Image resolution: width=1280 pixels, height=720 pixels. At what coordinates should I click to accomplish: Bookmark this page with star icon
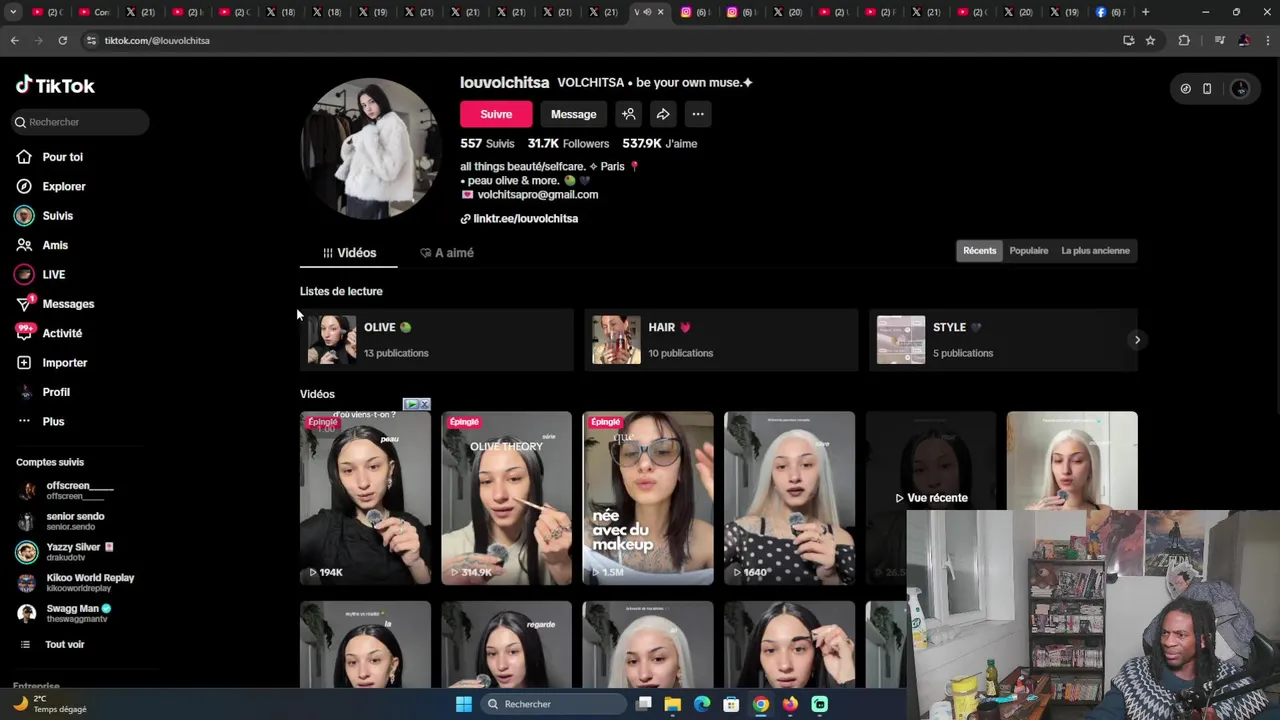(x=1150, y=40)
